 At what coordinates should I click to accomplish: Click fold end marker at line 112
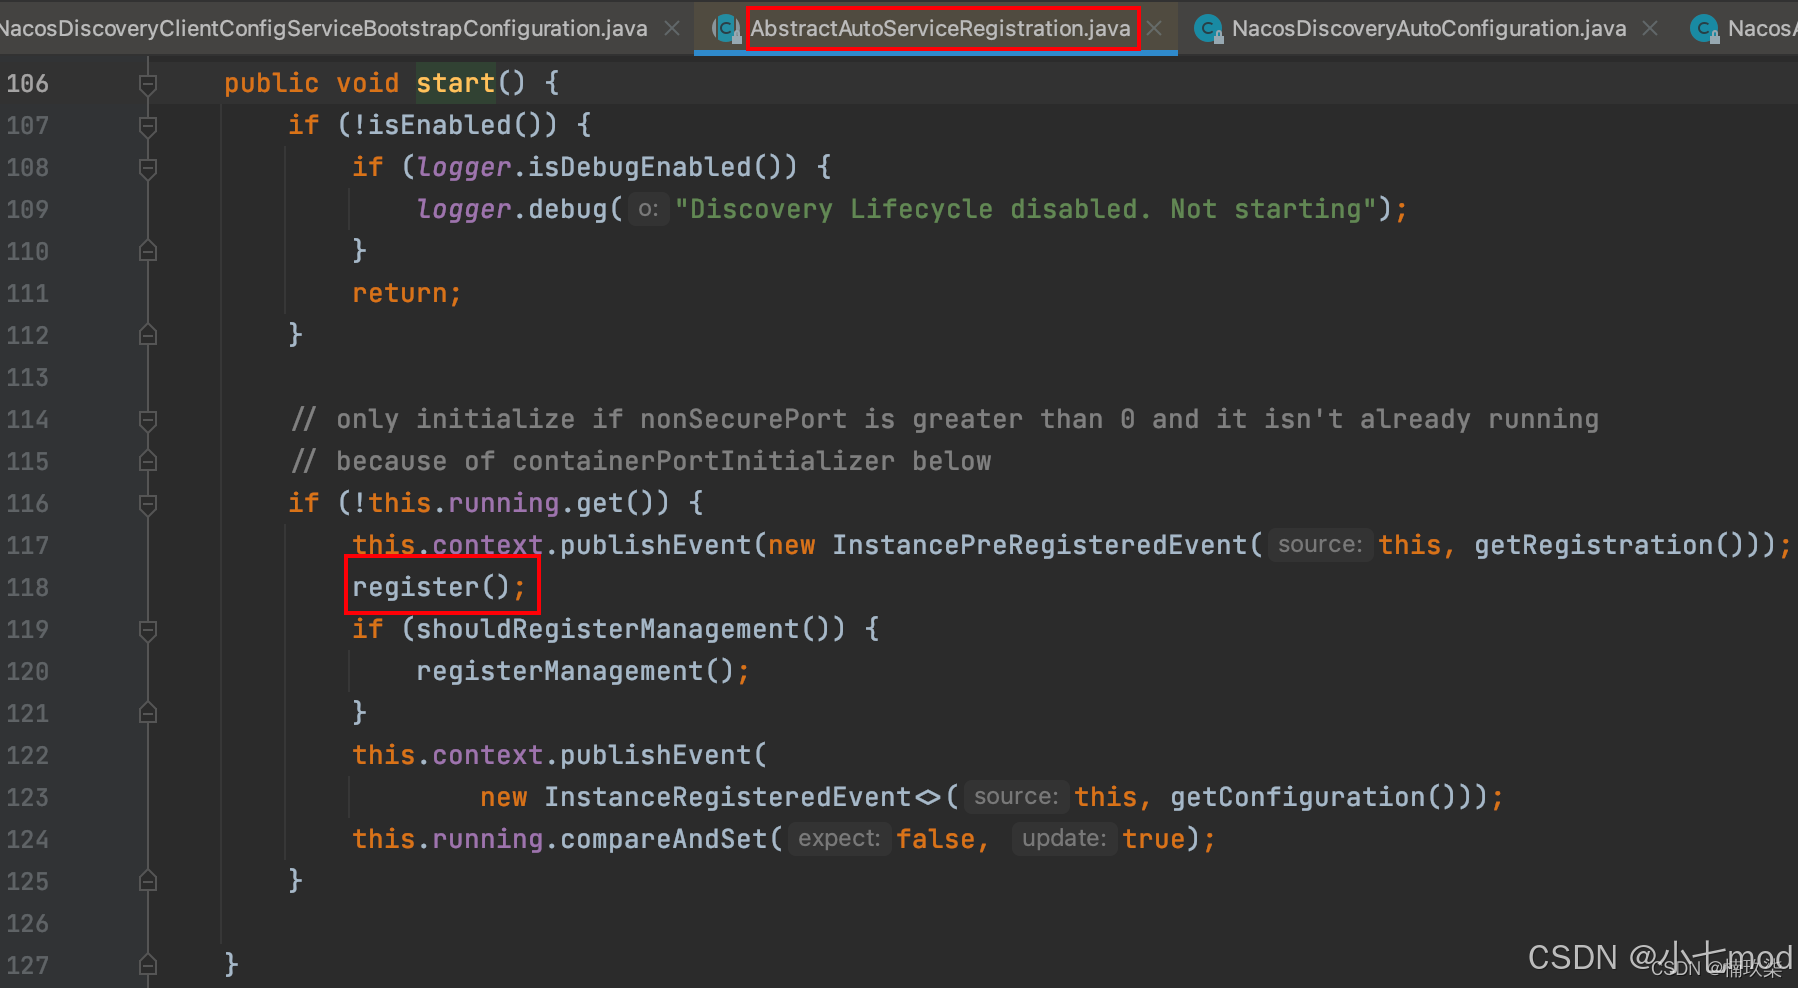[148, 335]
